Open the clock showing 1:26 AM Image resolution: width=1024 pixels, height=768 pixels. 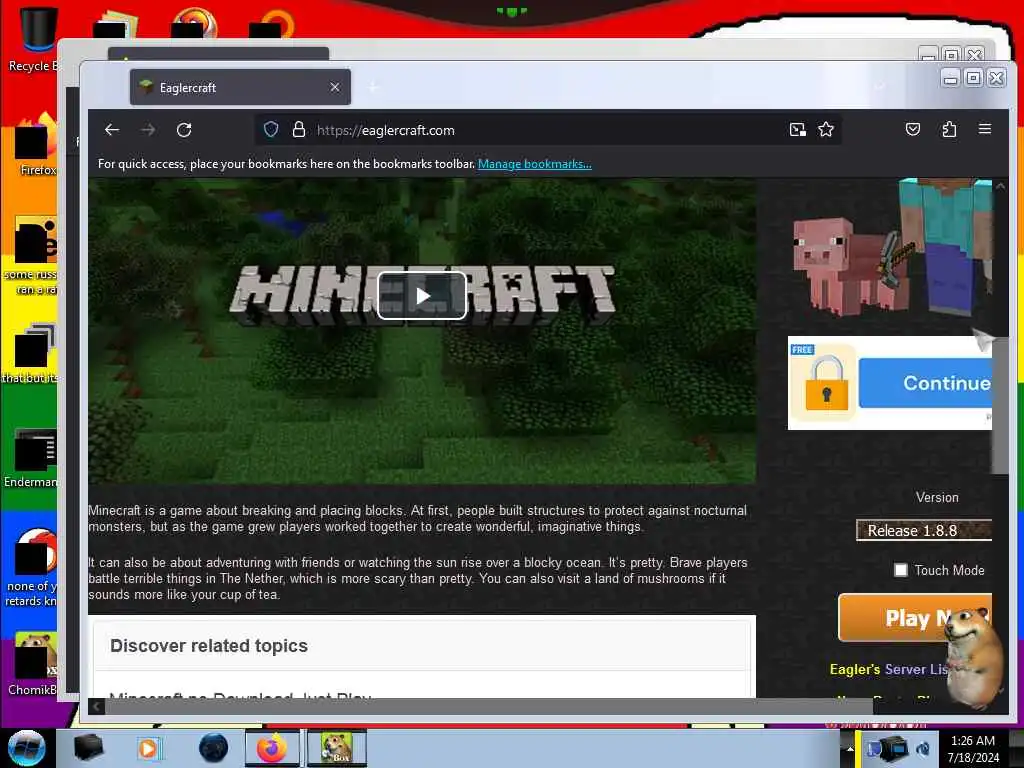[x=973, y=749]
